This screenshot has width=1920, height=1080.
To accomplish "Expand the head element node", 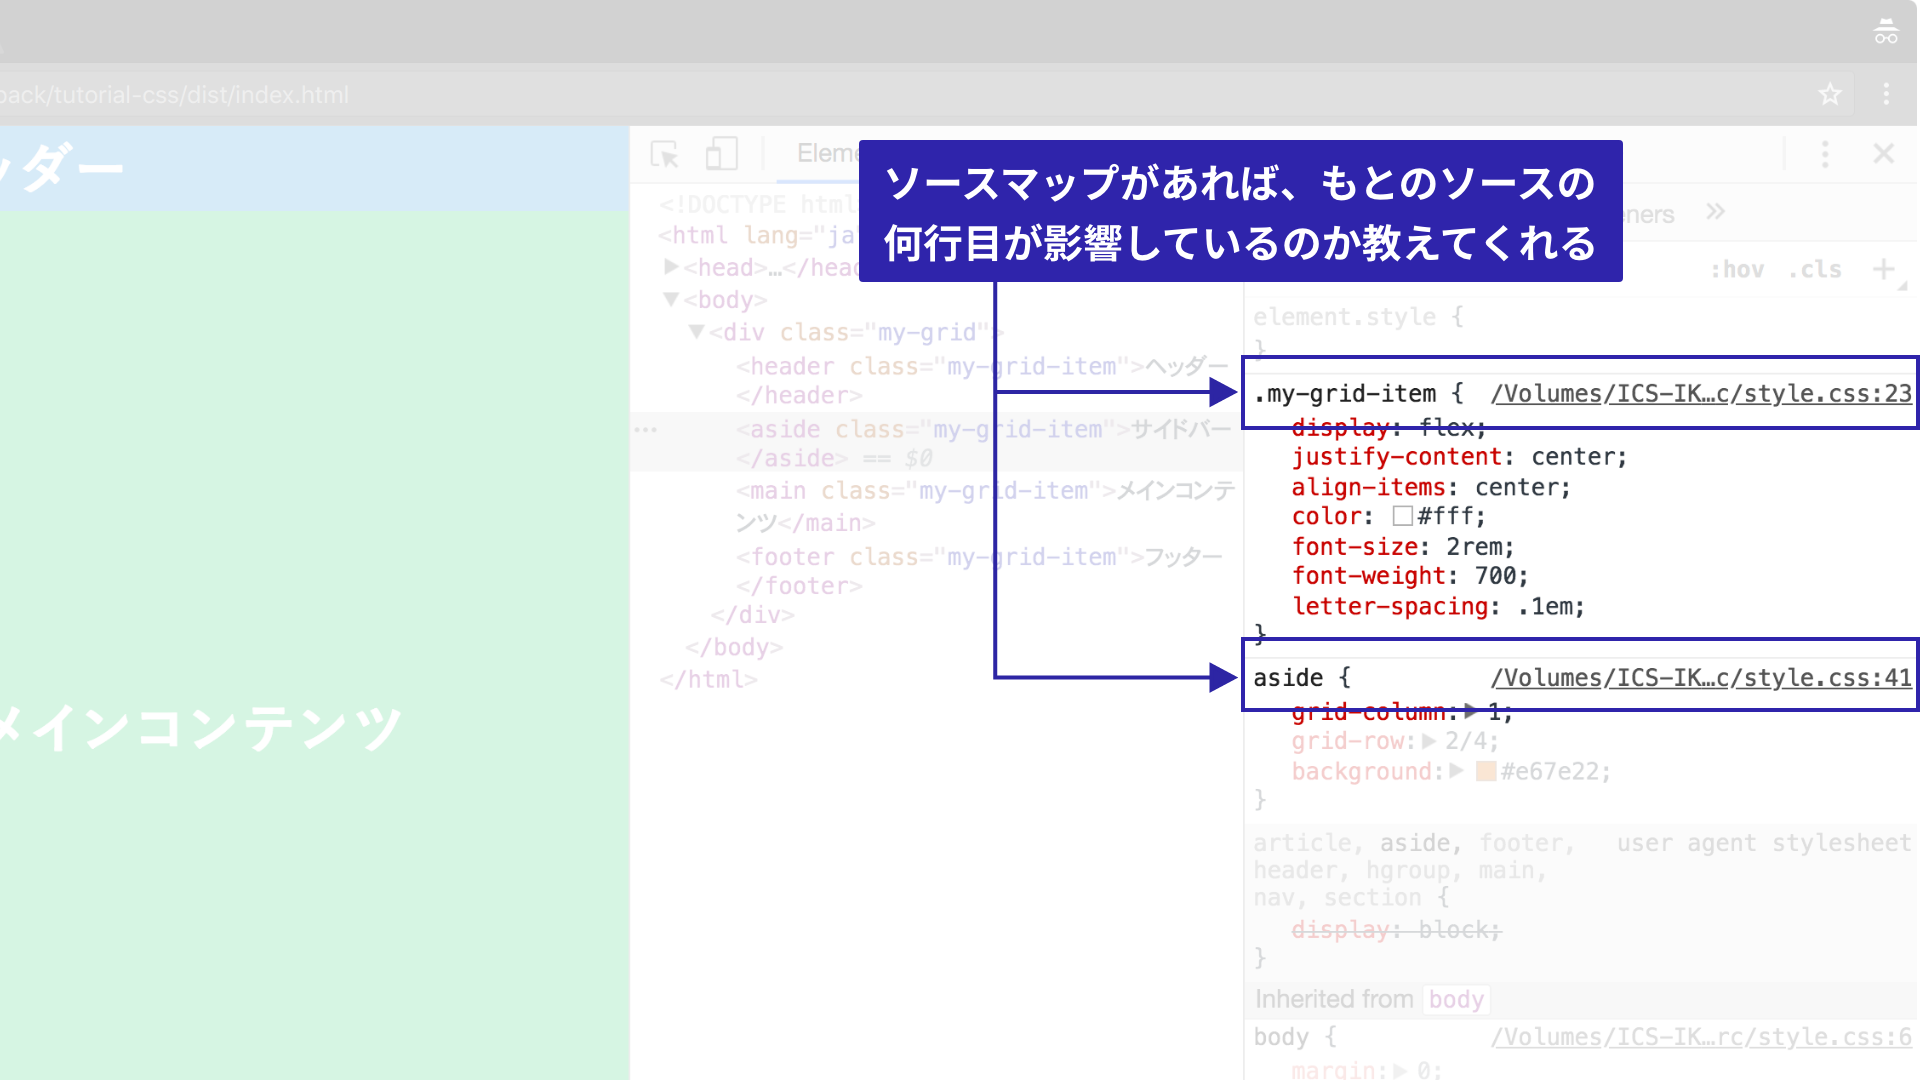I will click(671, 267).
